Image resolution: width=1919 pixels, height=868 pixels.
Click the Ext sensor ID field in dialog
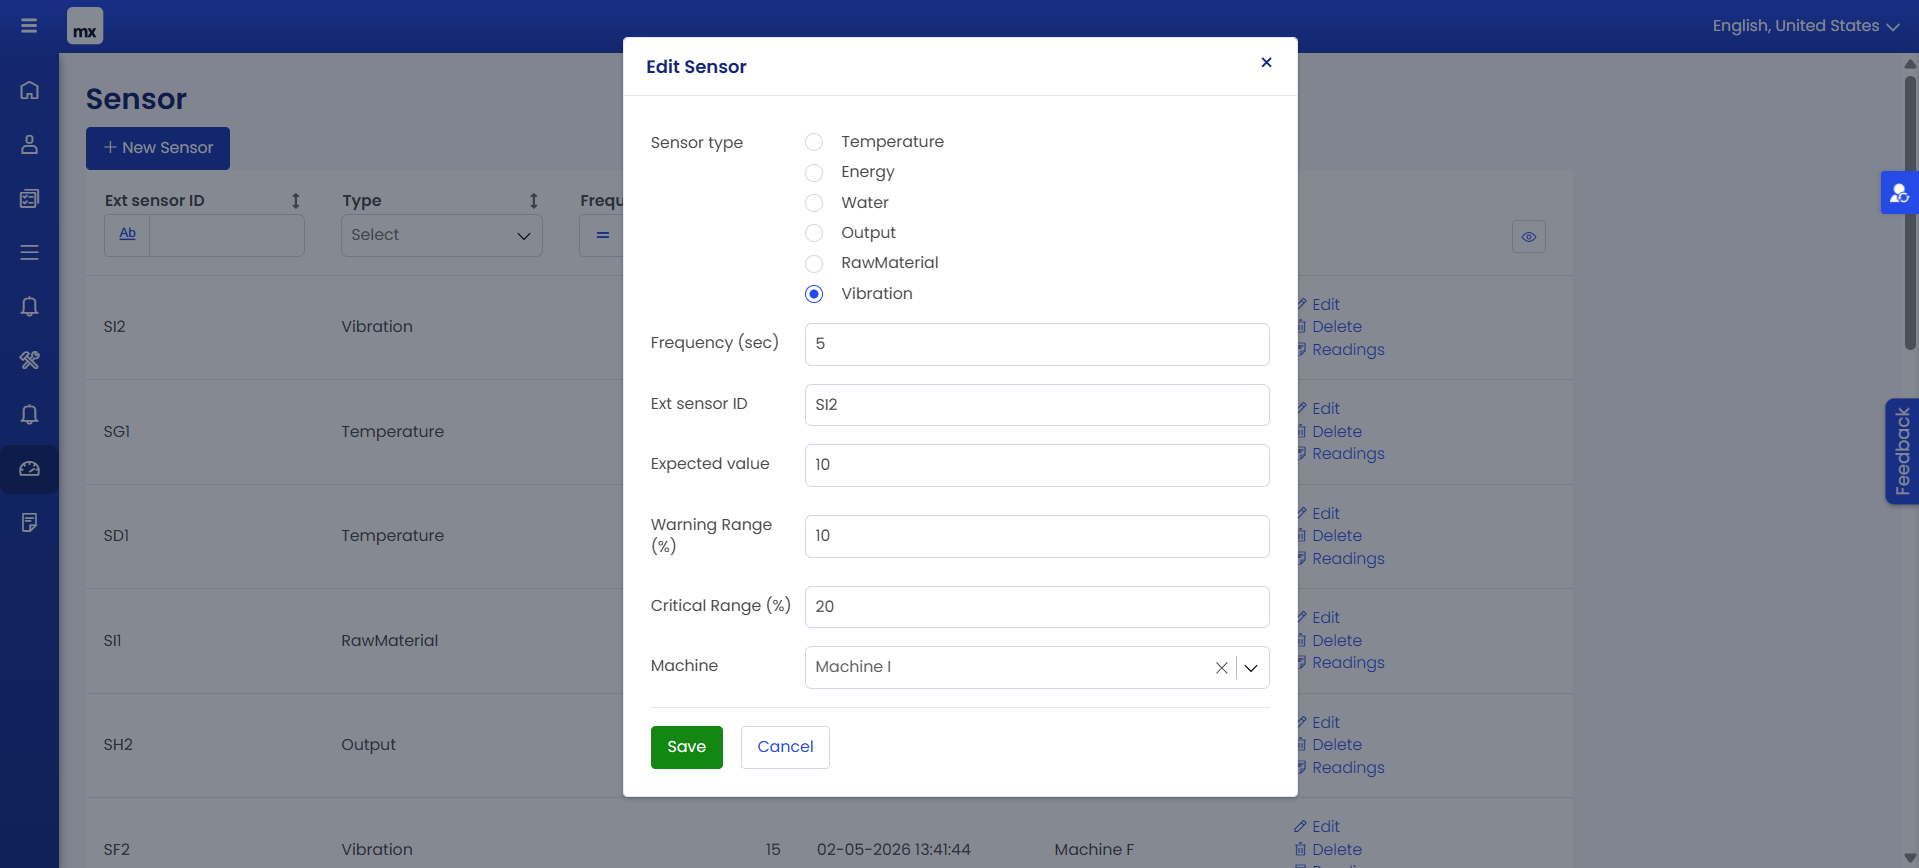point(1037,405)
